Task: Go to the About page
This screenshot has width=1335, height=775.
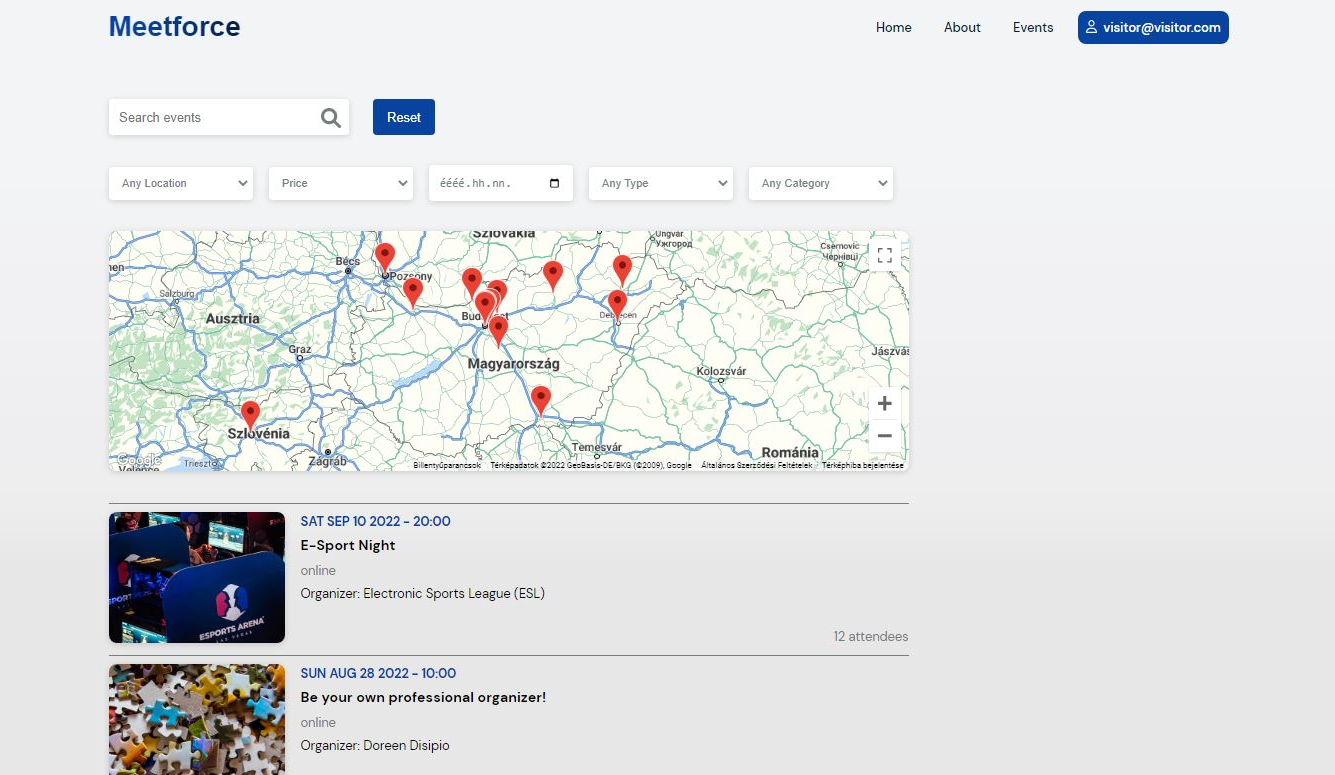Action: (x=962, y=28)
